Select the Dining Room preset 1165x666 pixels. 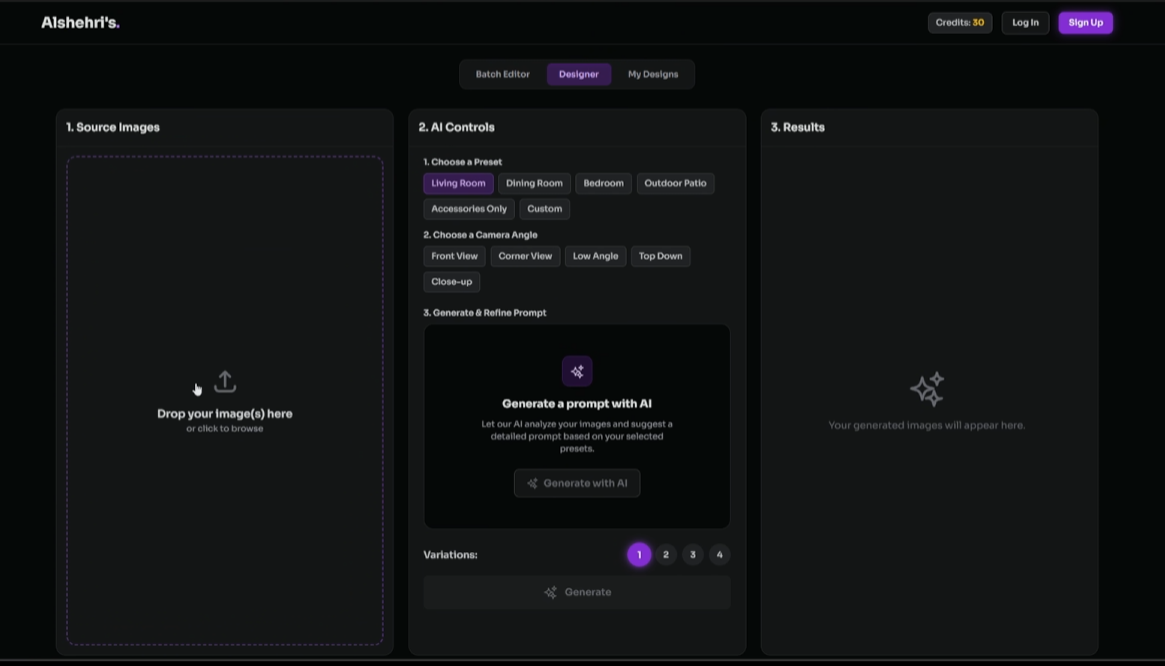coord(533,183)
